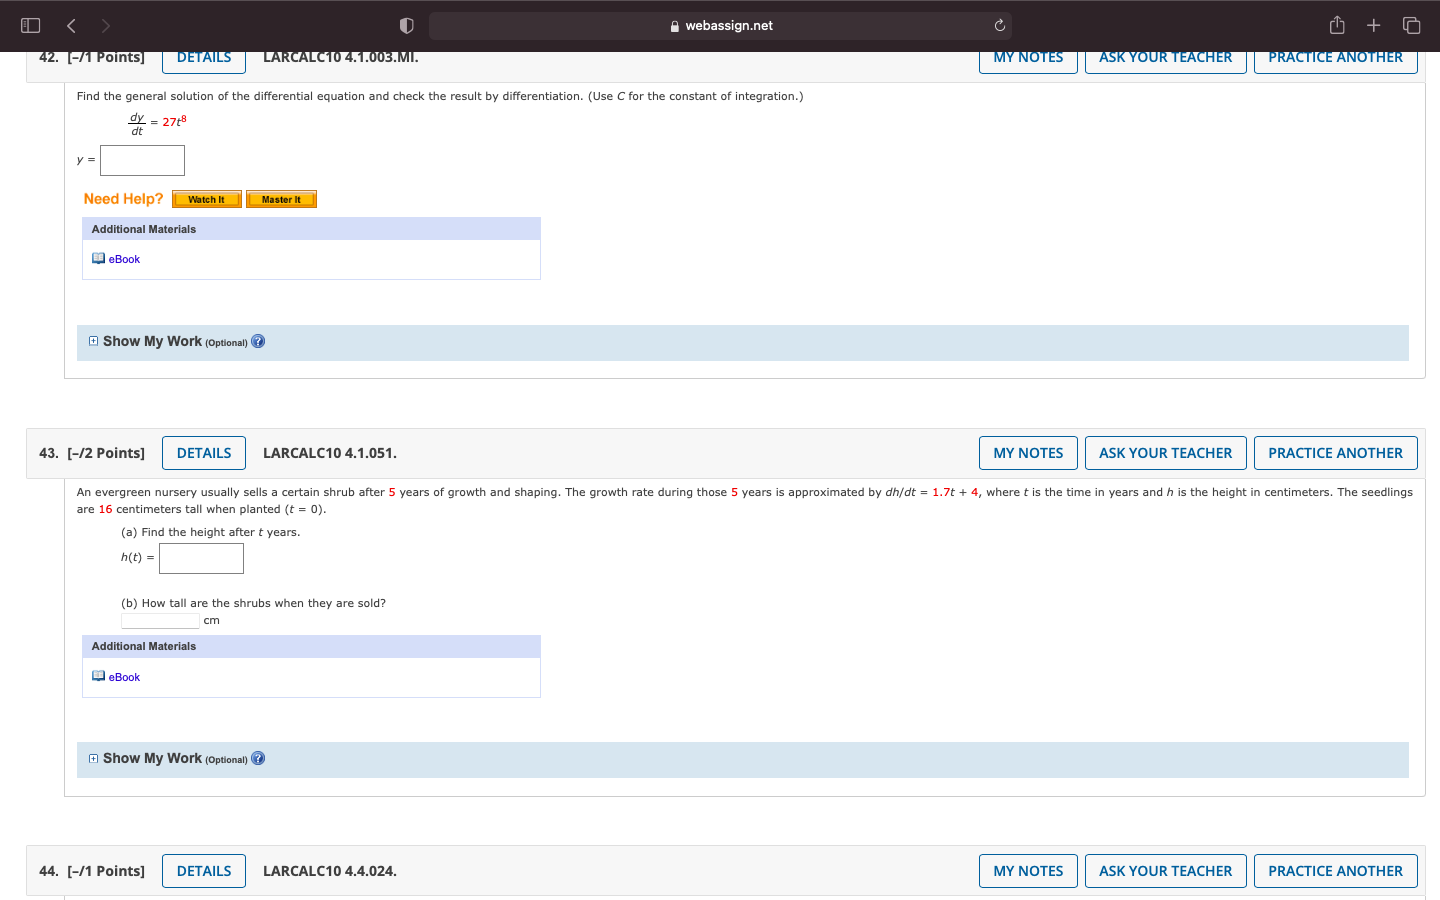Click the Watch It help button
The height and width of the screenshot is (900, 1440).
click(206, 198)
